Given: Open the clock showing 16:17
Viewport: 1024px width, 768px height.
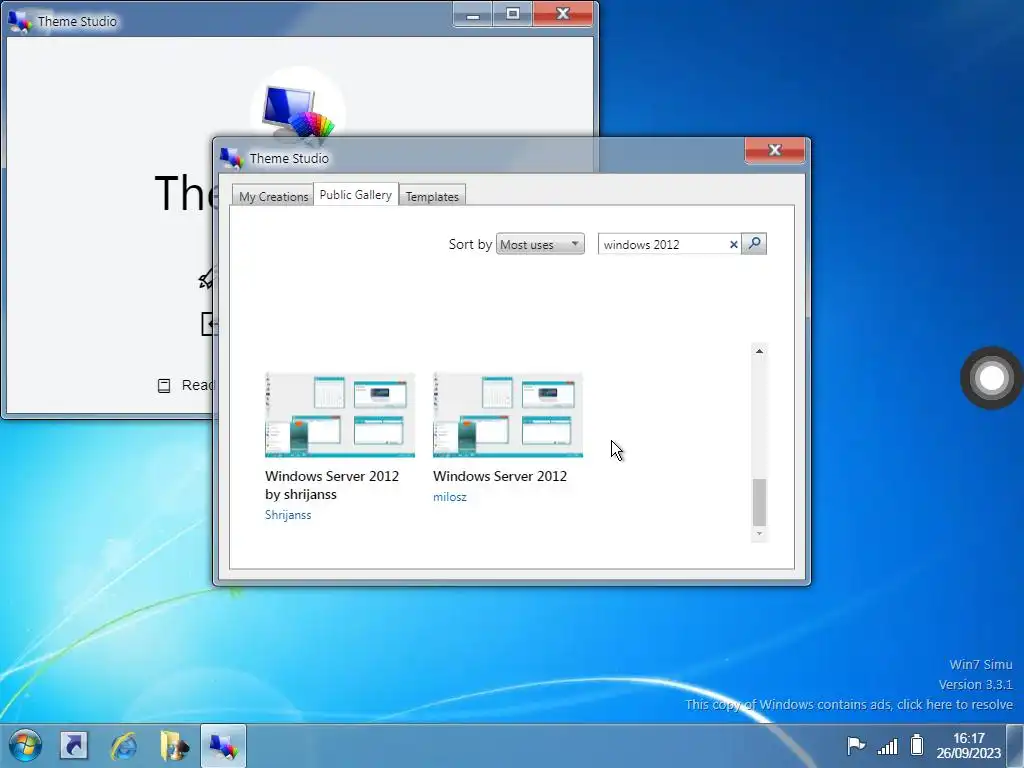Looking at the screenshot, I should tap(968, 745).
